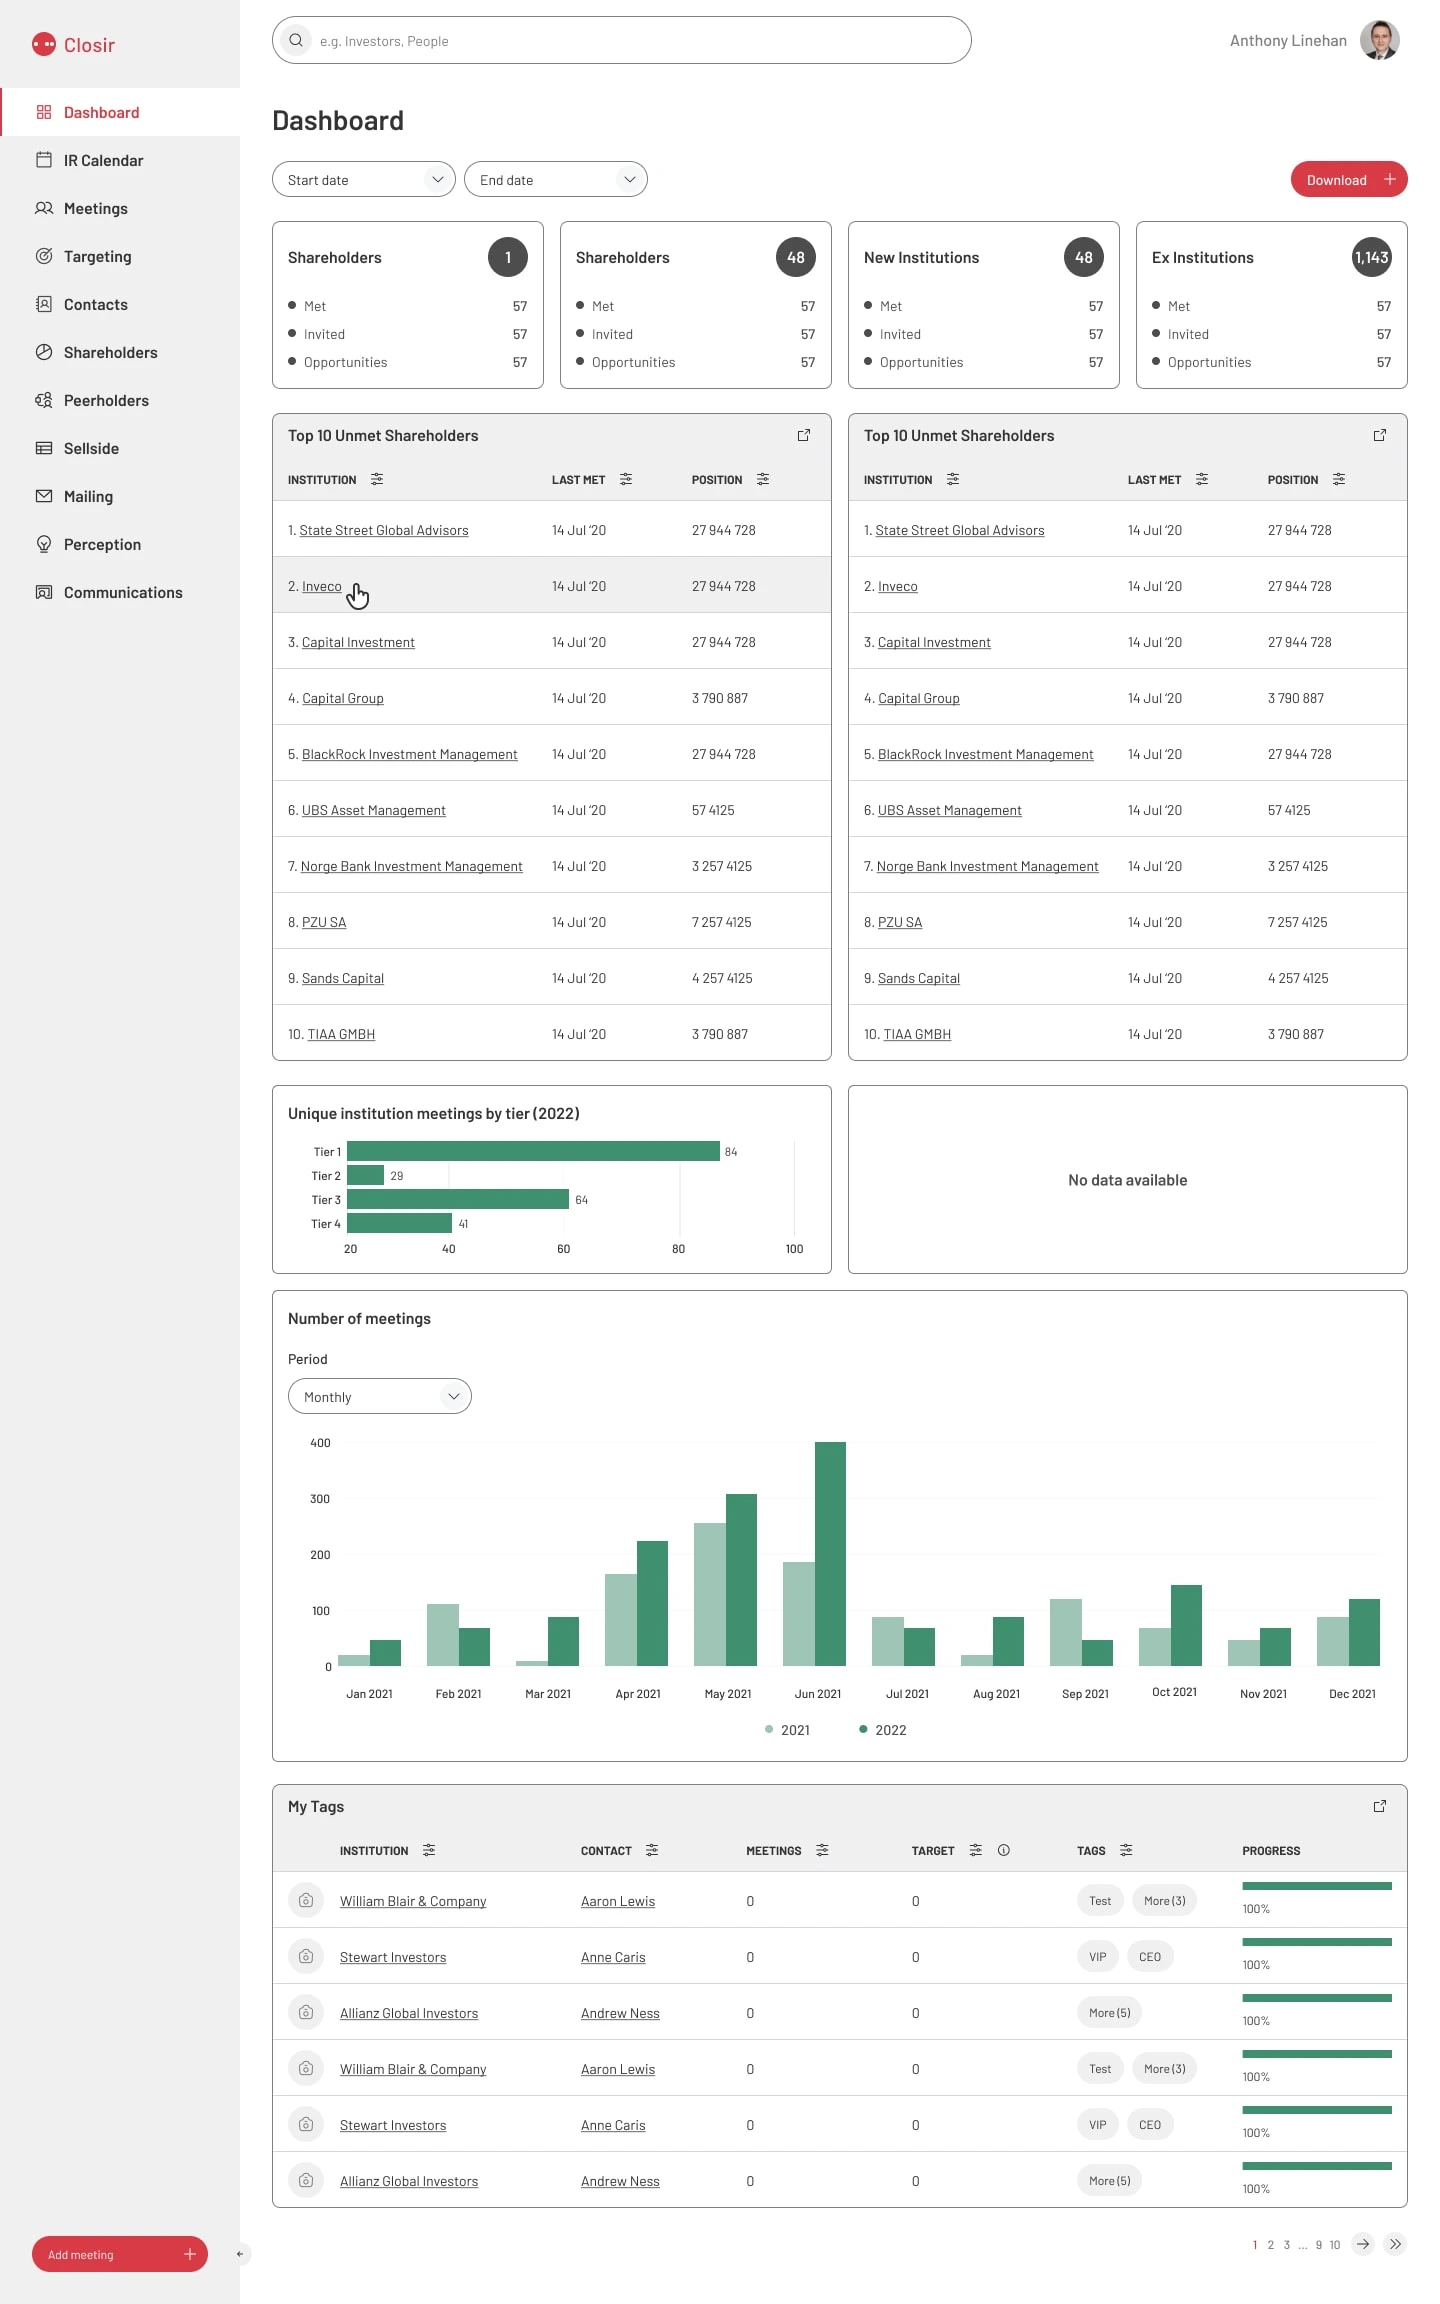Filter Institution column in My Tags

click(429, 1850)
